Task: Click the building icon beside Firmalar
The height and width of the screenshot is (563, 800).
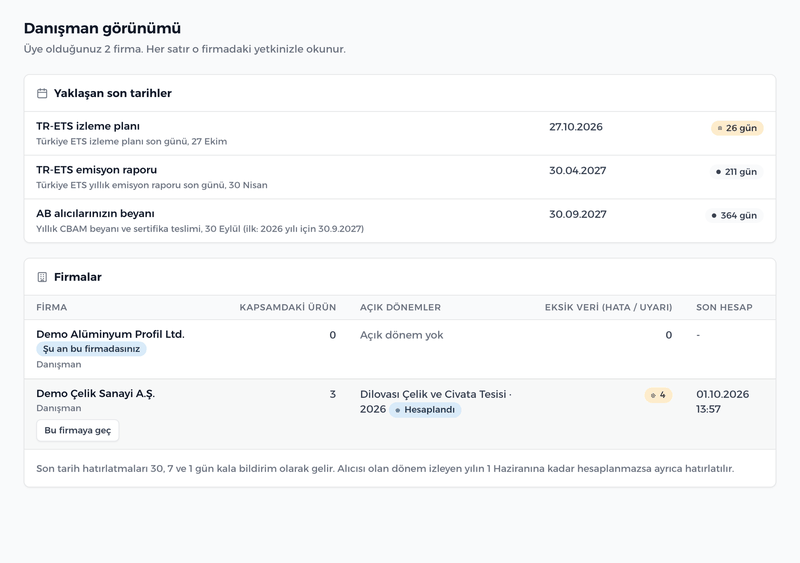Action: tap(42, 277)
